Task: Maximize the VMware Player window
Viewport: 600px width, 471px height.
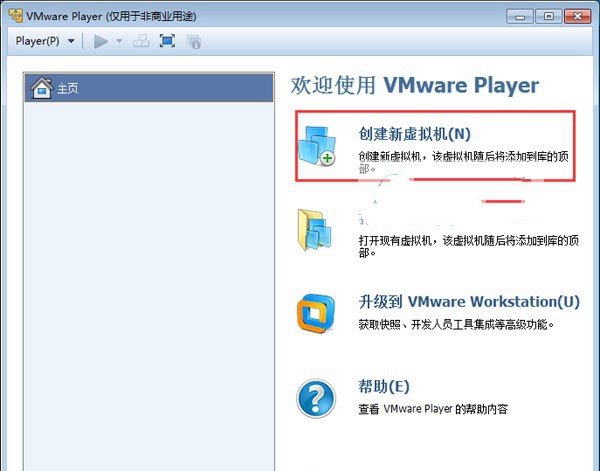Action: pos(549,16)
